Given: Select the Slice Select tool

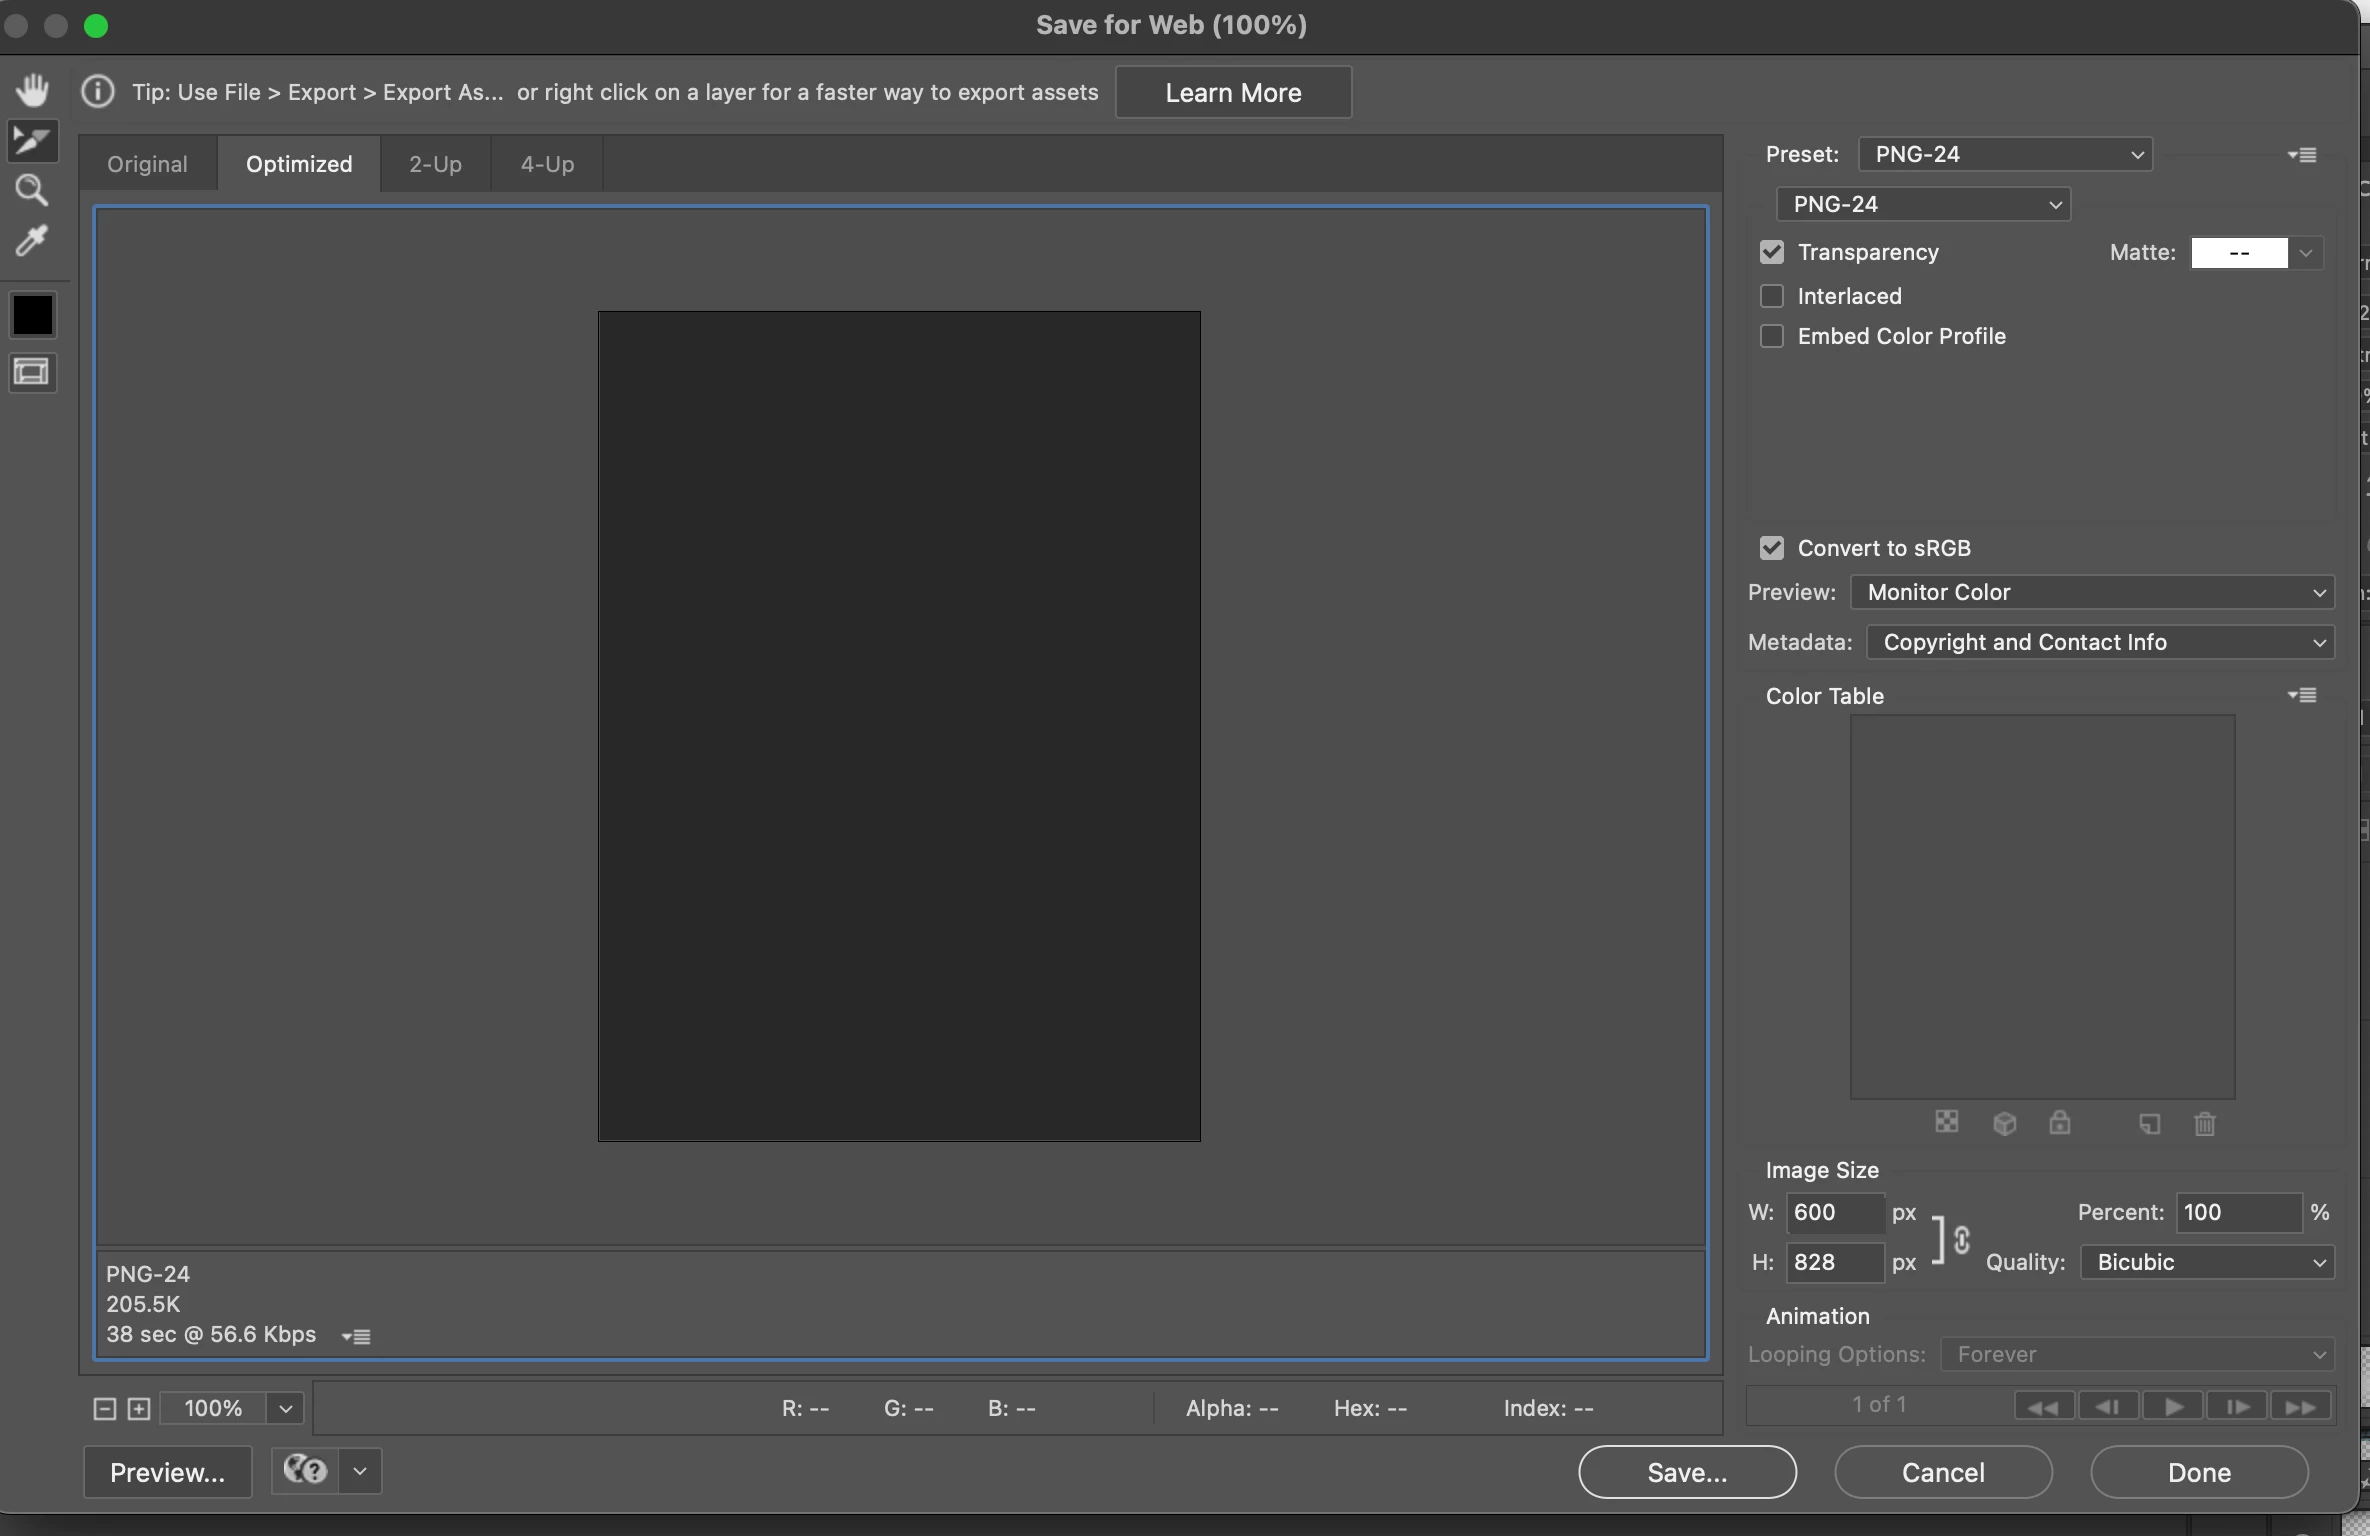Looking at the screenshot, I should pos(32,141).
